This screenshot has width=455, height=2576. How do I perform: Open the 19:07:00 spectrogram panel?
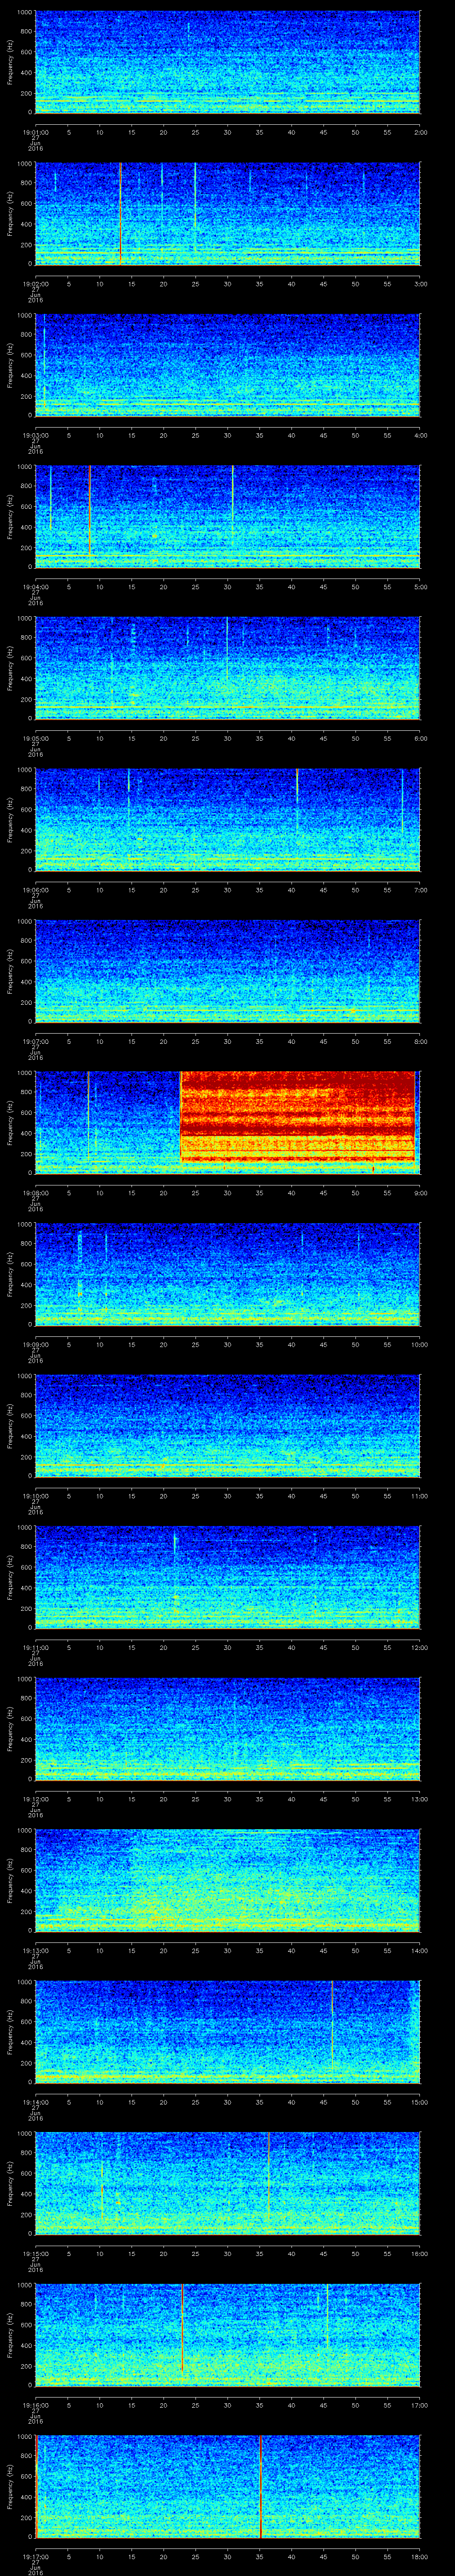click(x=227, y=971)
